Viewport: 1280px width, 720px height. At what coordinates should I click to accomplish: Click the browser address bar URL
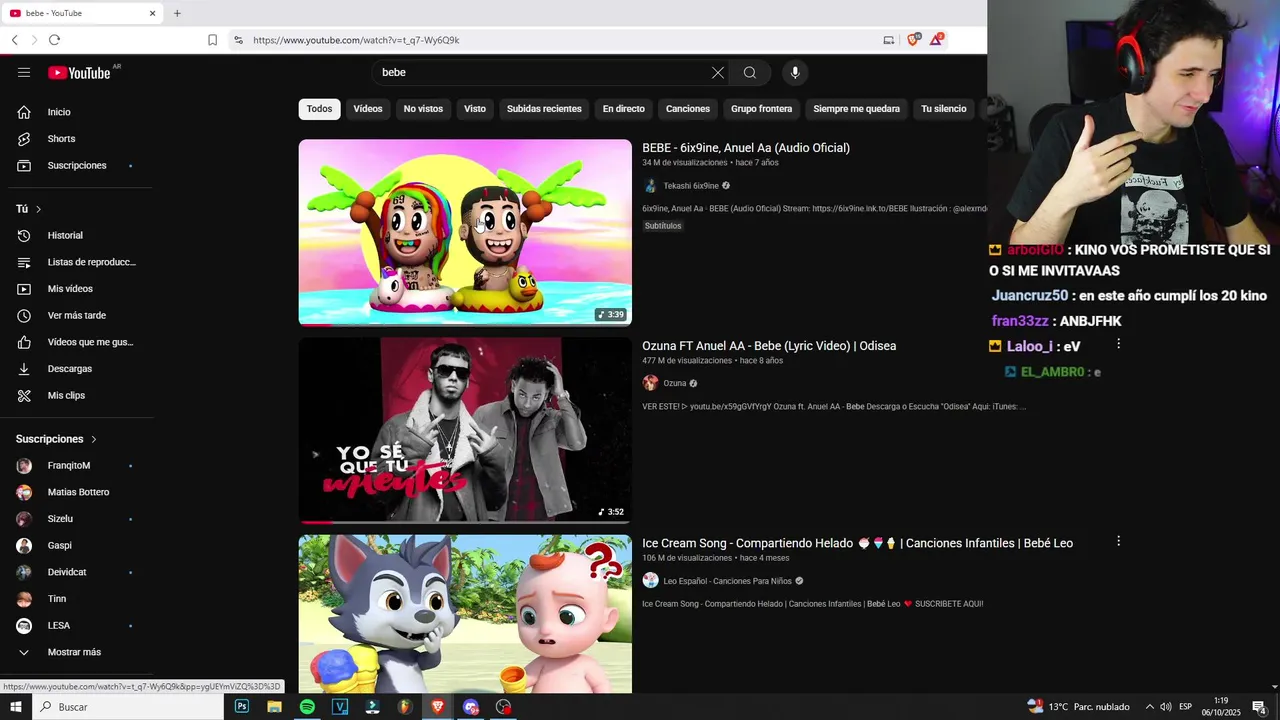point(356,40)
